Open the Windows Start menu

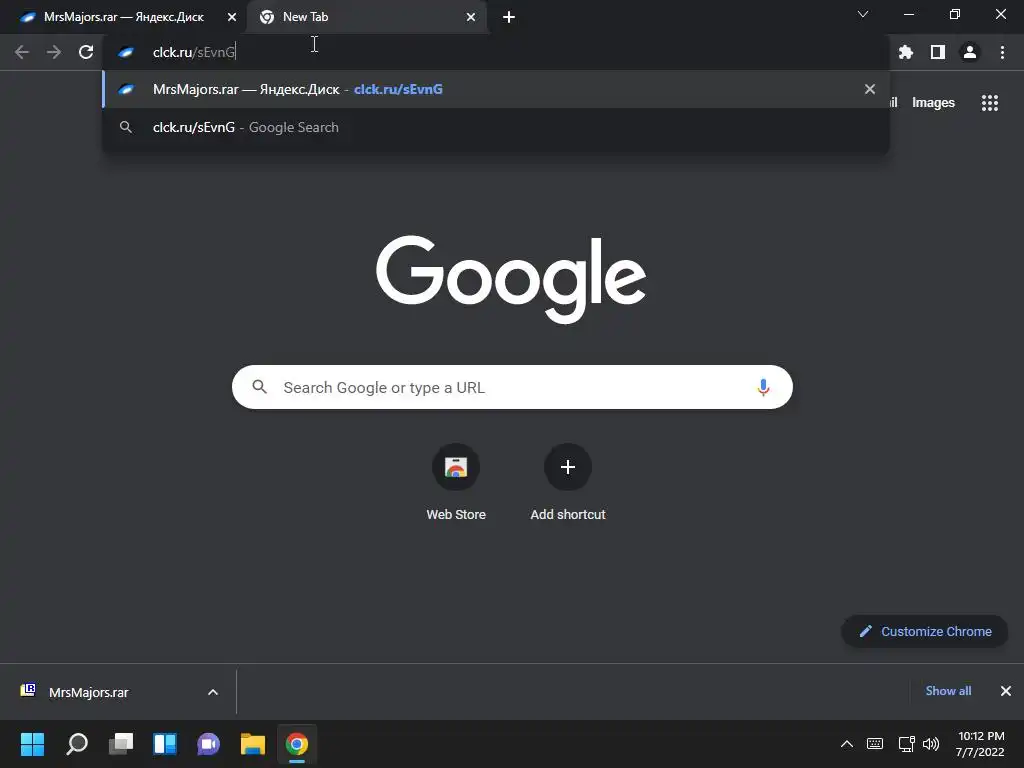coord(32,744)
